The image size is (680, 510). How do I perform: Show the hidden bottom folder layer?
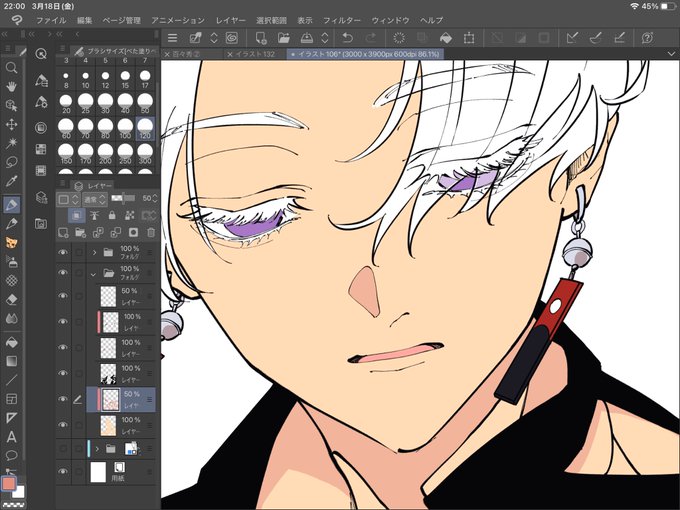pos(63,448)
